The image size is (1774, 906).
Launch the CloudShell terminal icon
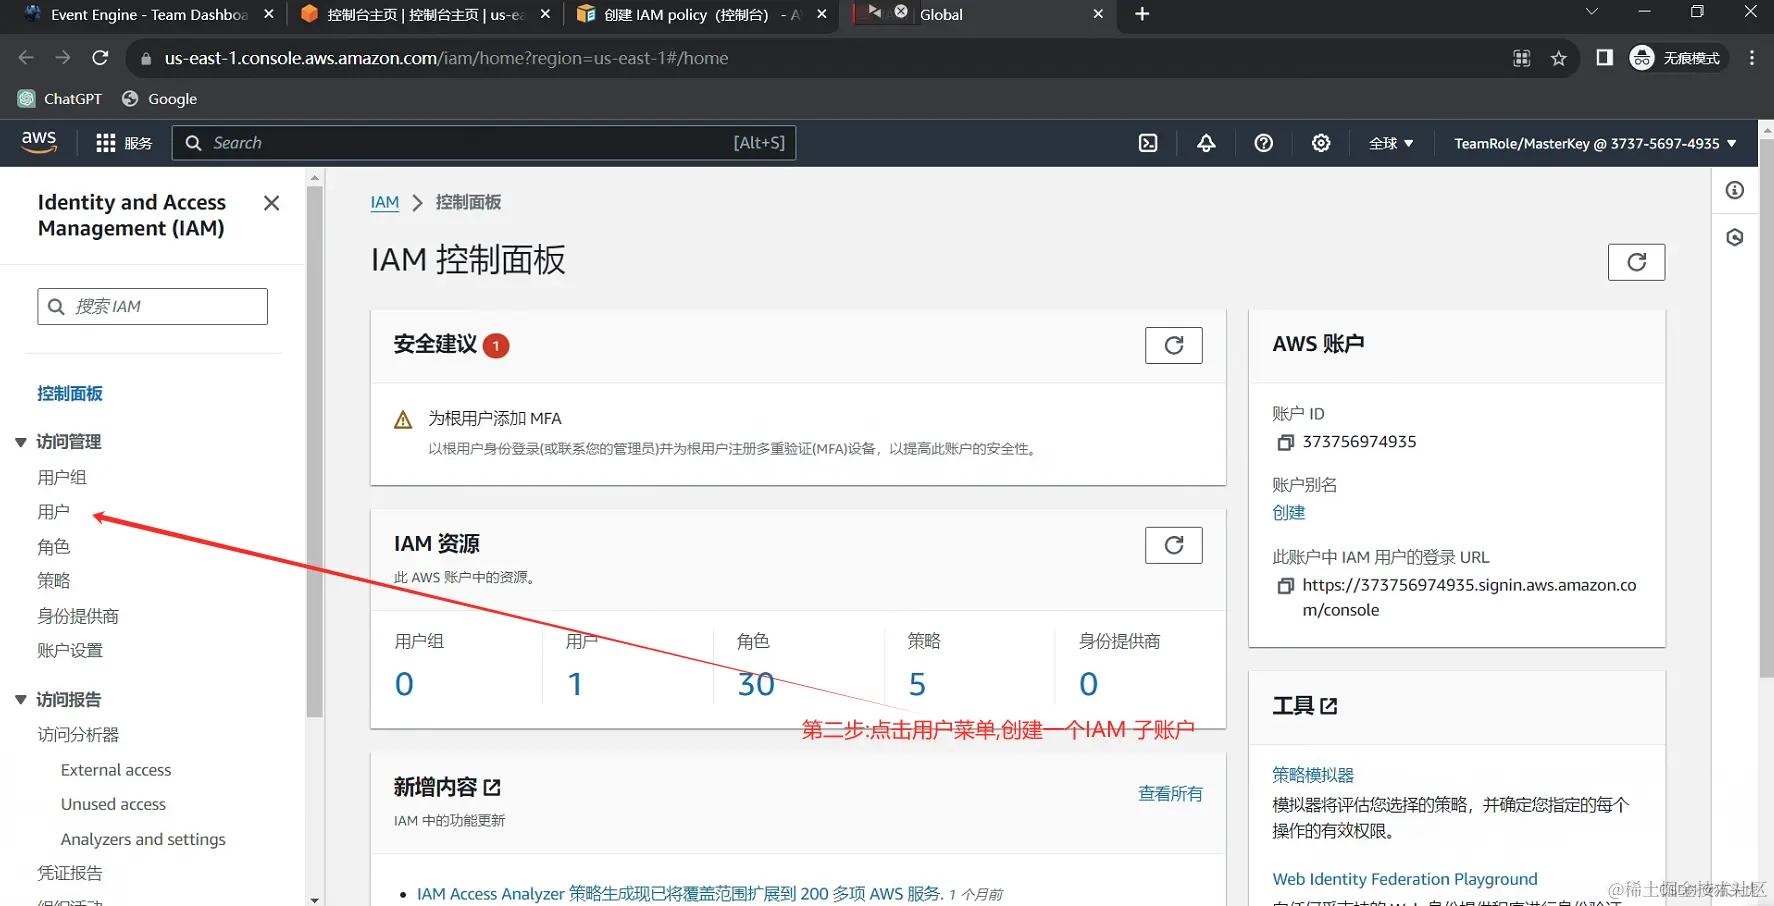click(1148, 143)
